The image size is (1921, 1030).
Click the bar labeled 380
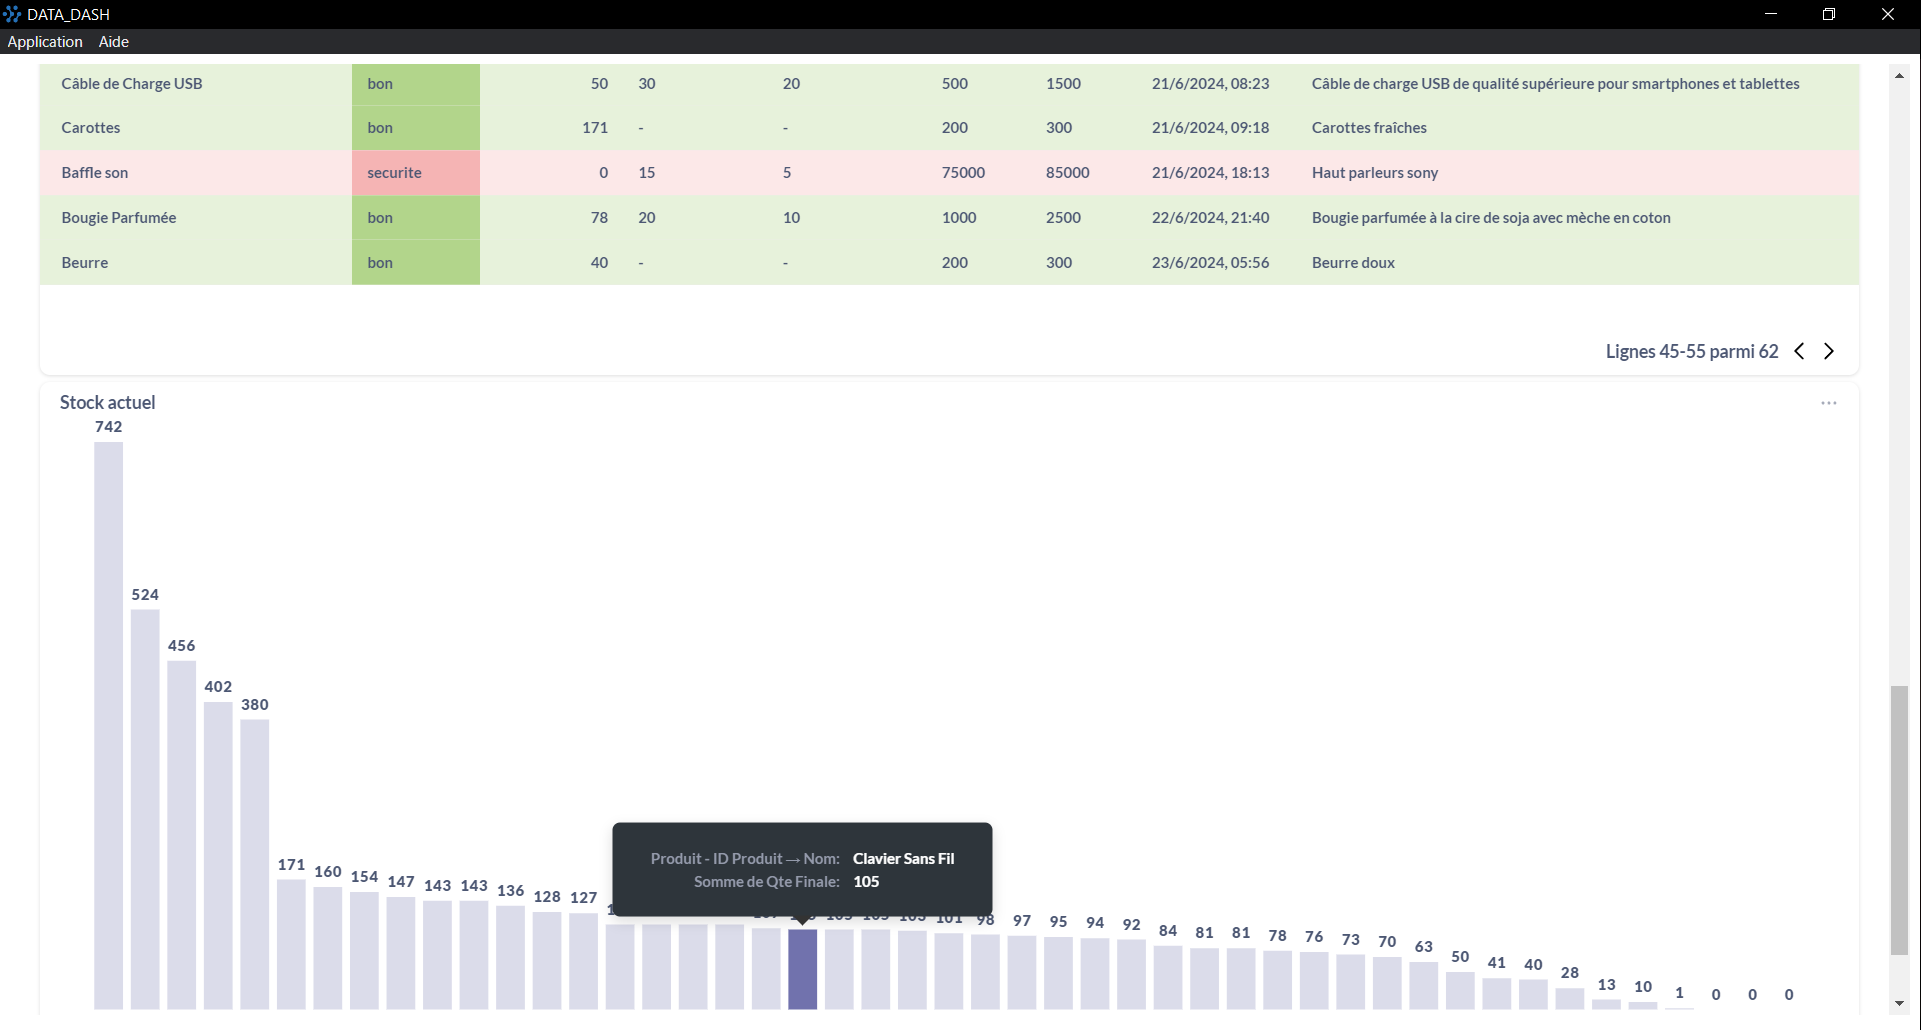pyautogui.click(x=255, y=863)
